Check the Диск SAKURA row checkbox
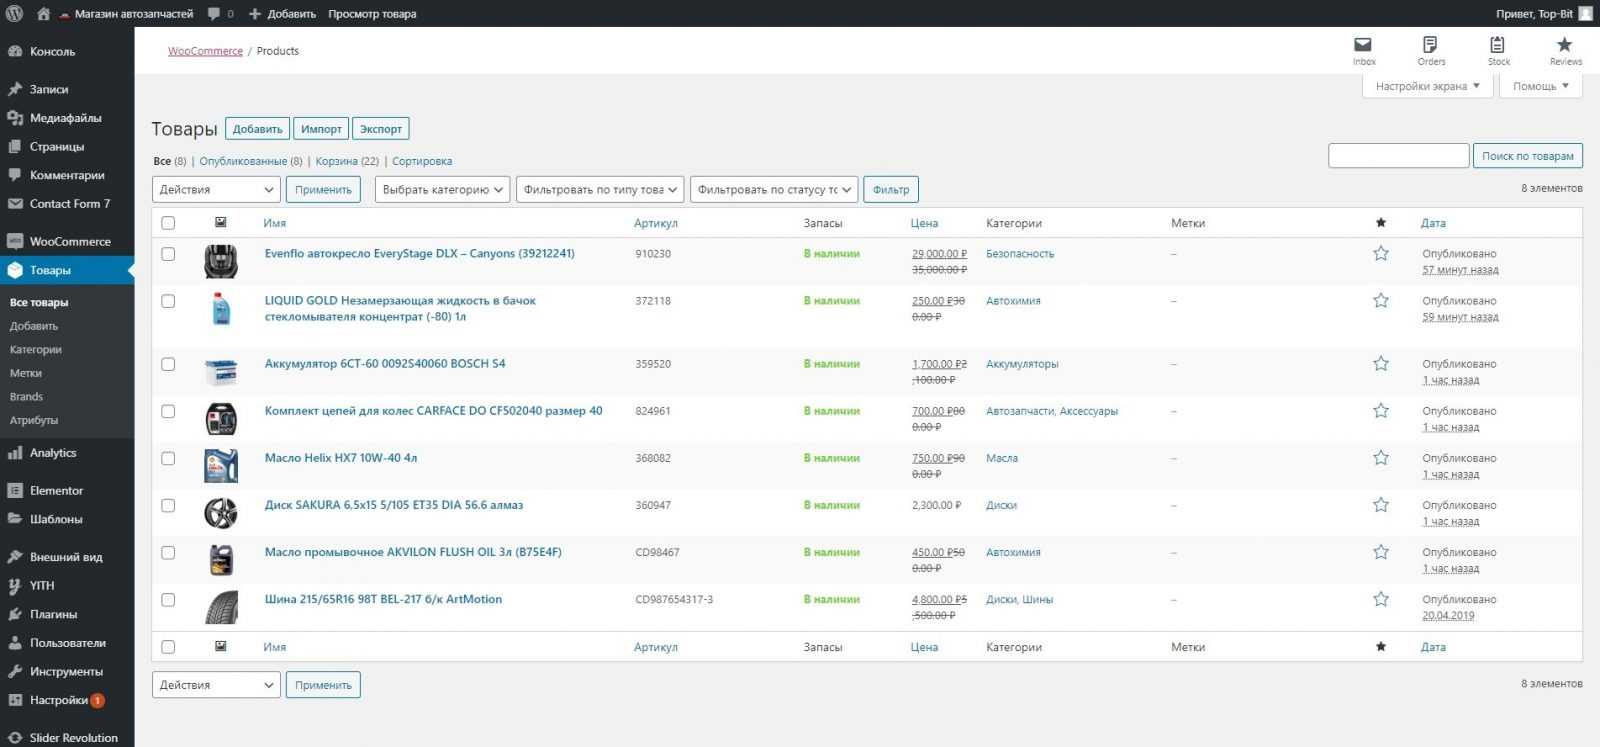The width and height of the screenshot is (1600, 747). pos(168,505)
